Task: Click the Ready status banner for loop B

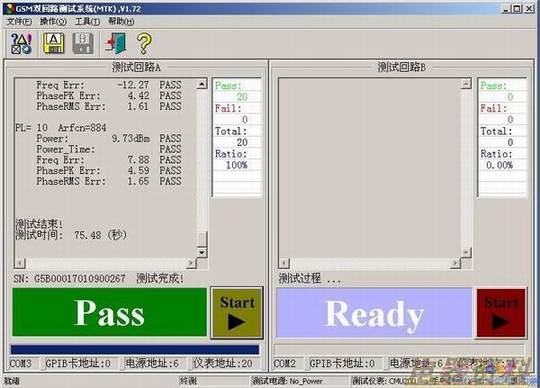Action: coord(374,313)
